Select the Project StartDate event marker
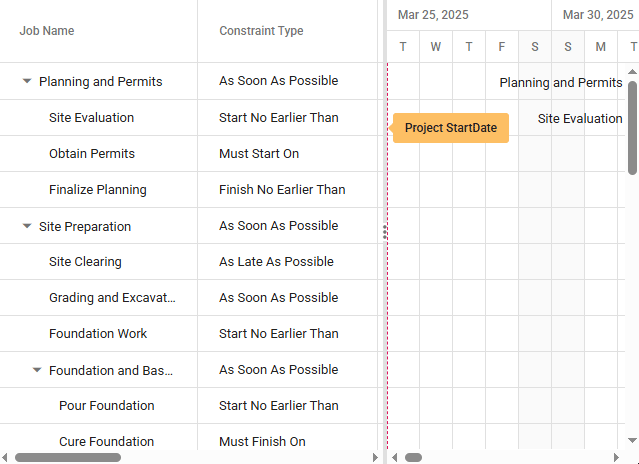This screenshot has height=464, width=639. 450,128
